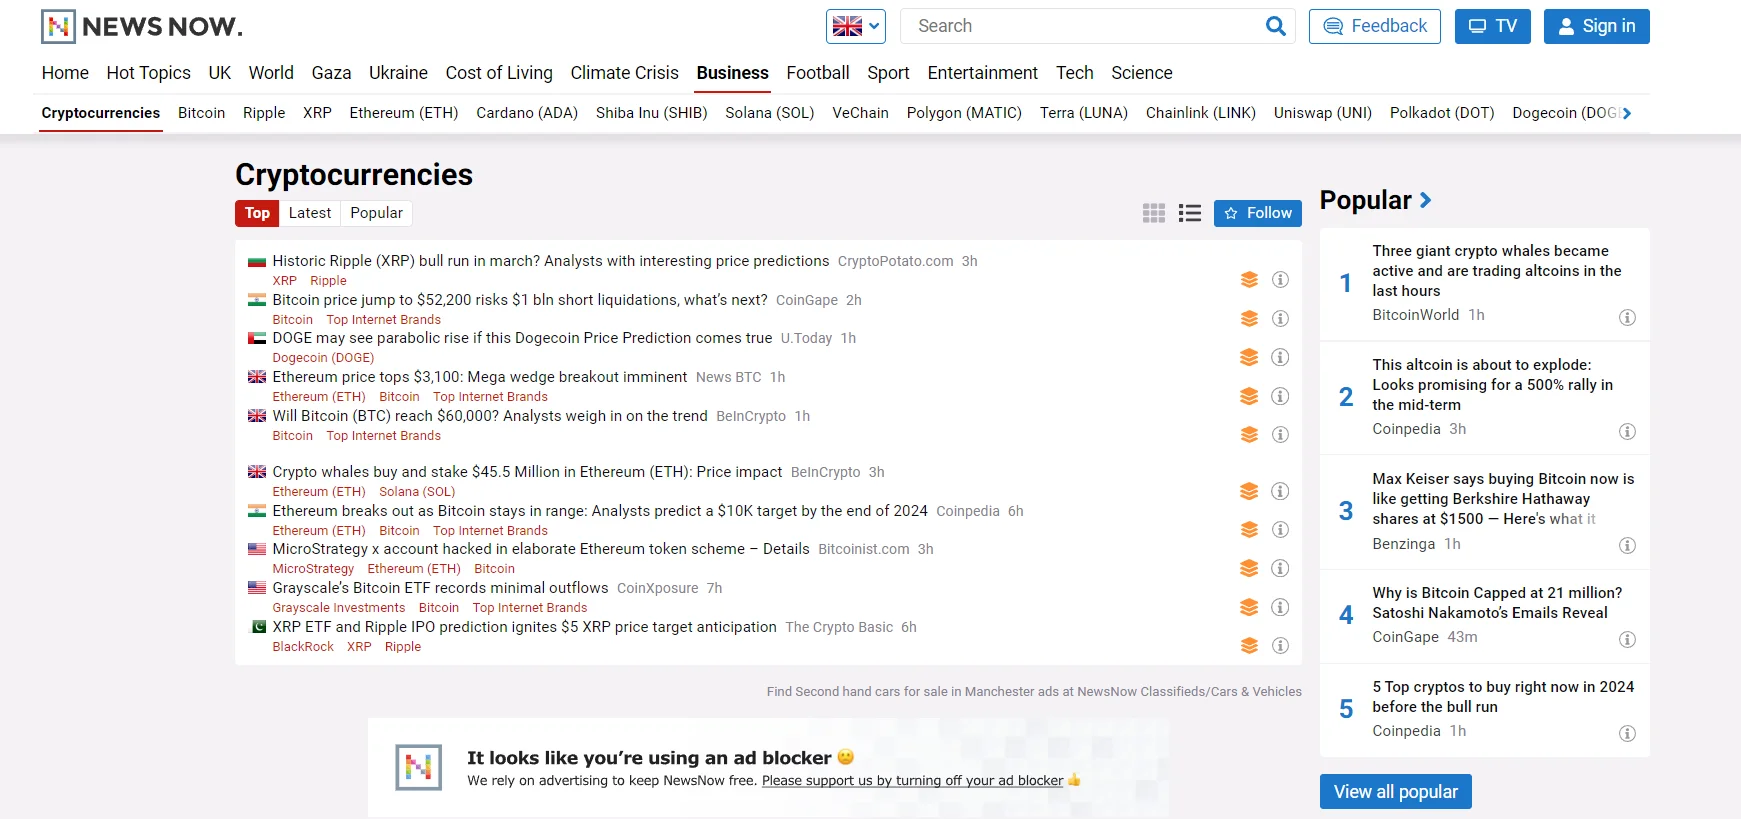This screenshot has height=819, width=1741.
Task: Open the Climate Crisis menu item
Action: click(624, 73)
